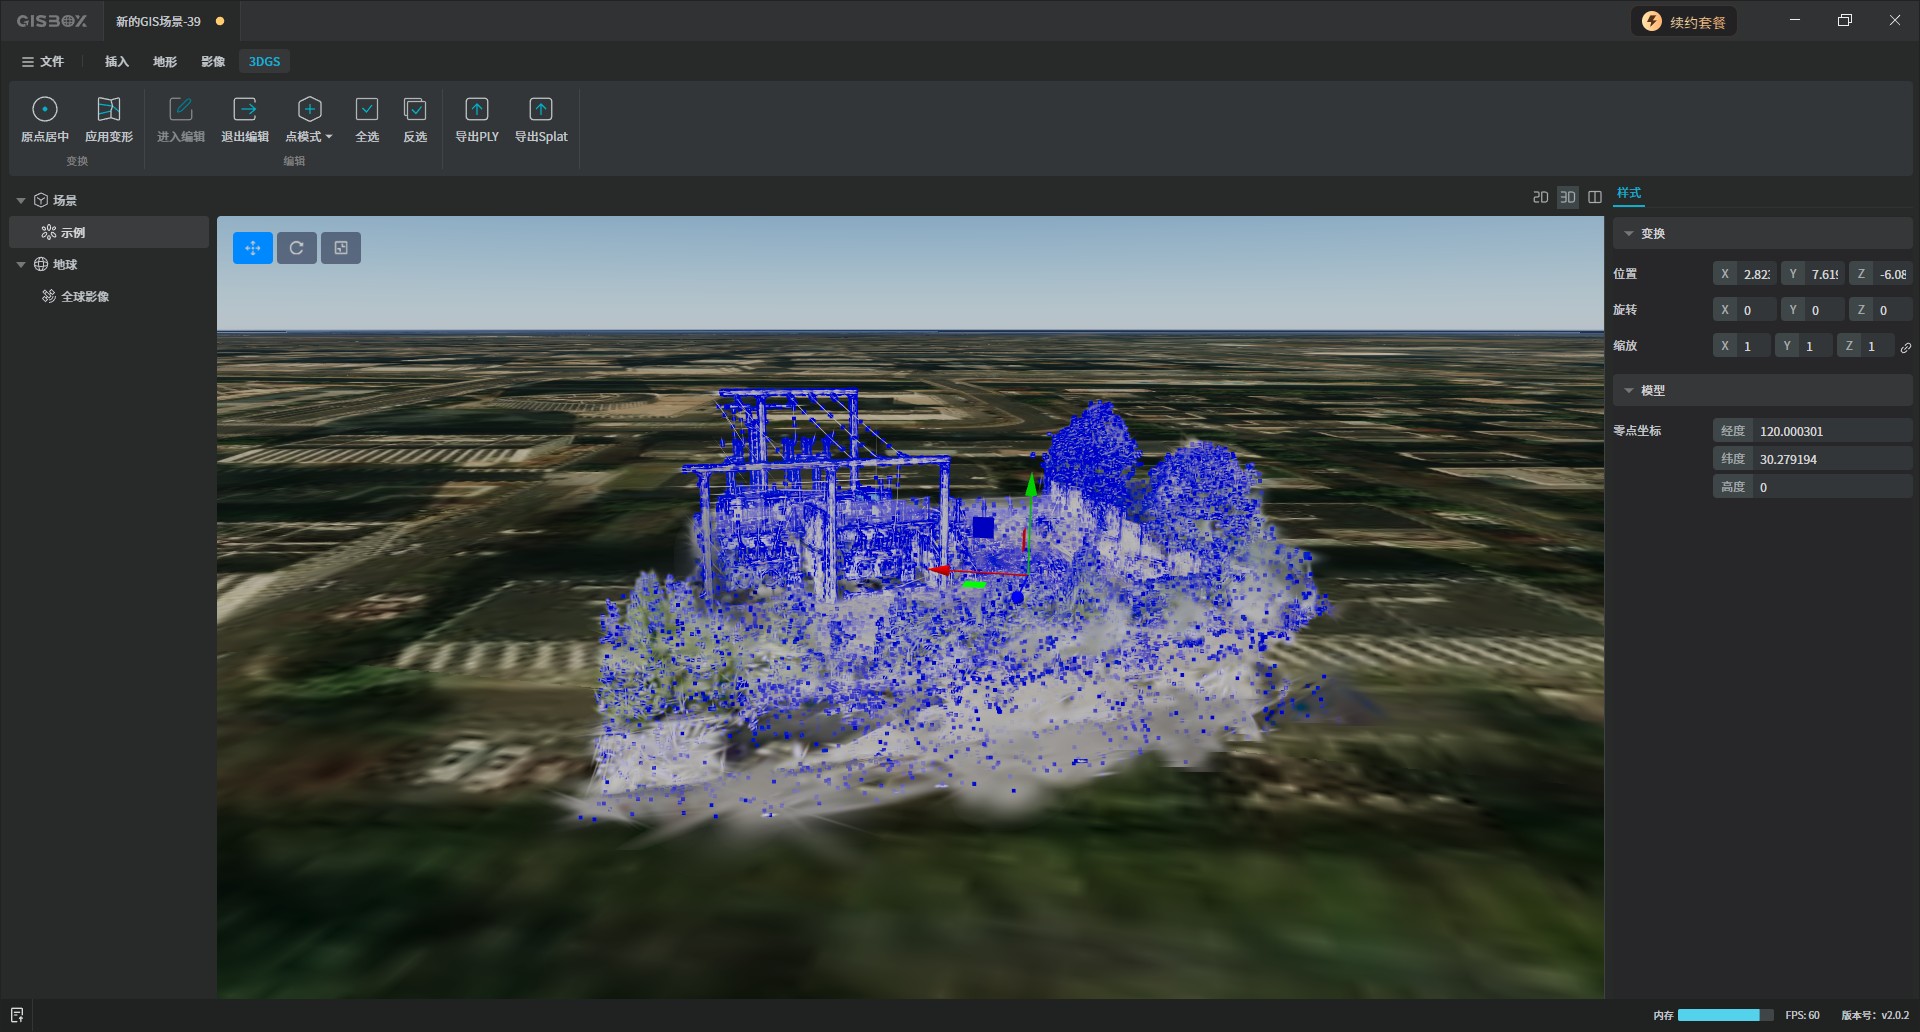Click the 全选 (select all) icon
Viewport: 1920px width, 1032px height.
367,110
